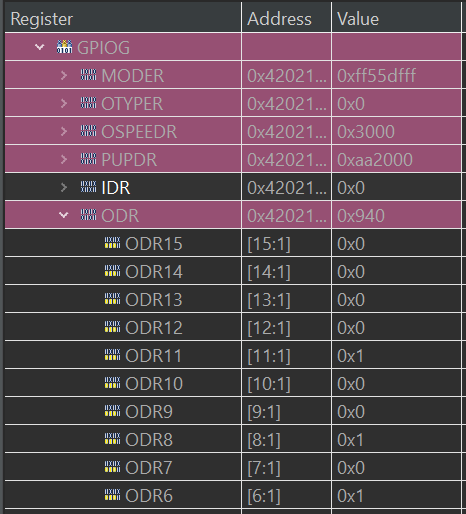Expand the MODER register
This screenshot has width=466, height=514.
click(x=64, y=75)
